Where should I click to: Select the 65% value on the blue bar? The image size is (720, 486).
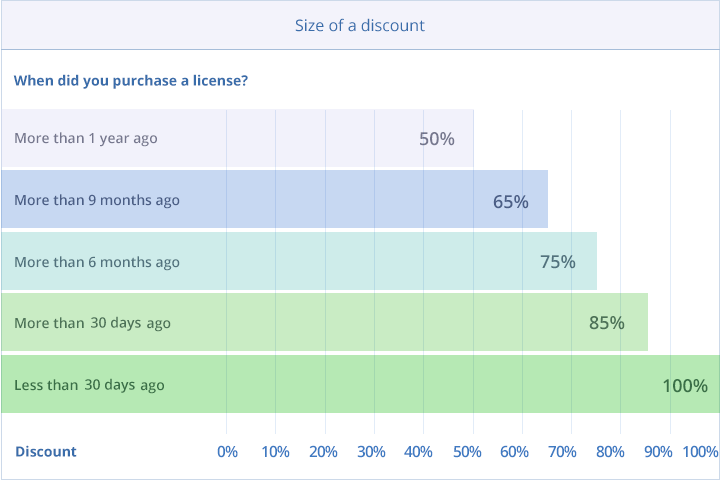pos(510,201)
